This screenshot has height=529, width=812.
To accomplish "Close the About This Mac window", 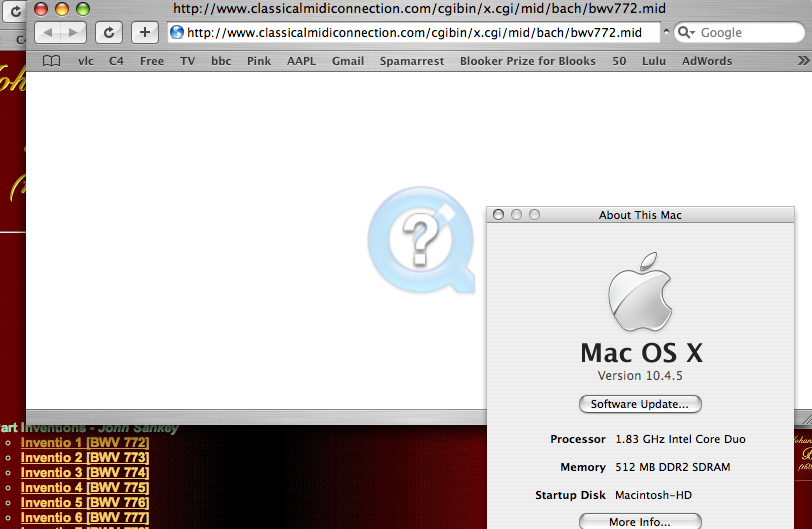I will click(x=499, y=214).
